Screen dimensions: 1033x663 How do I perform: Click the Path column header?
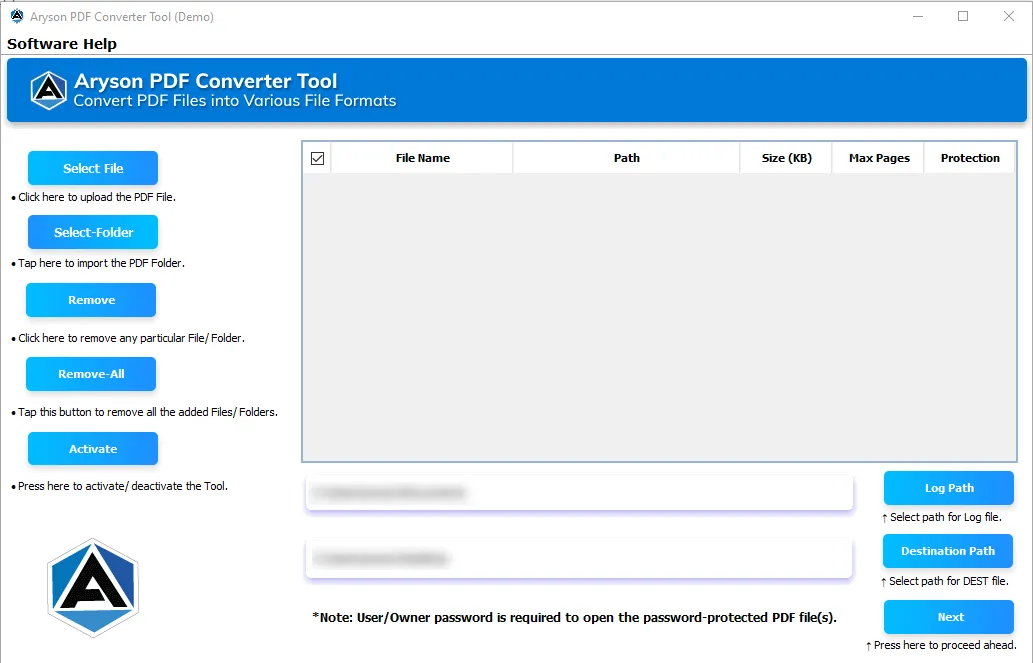pos(627,158)
